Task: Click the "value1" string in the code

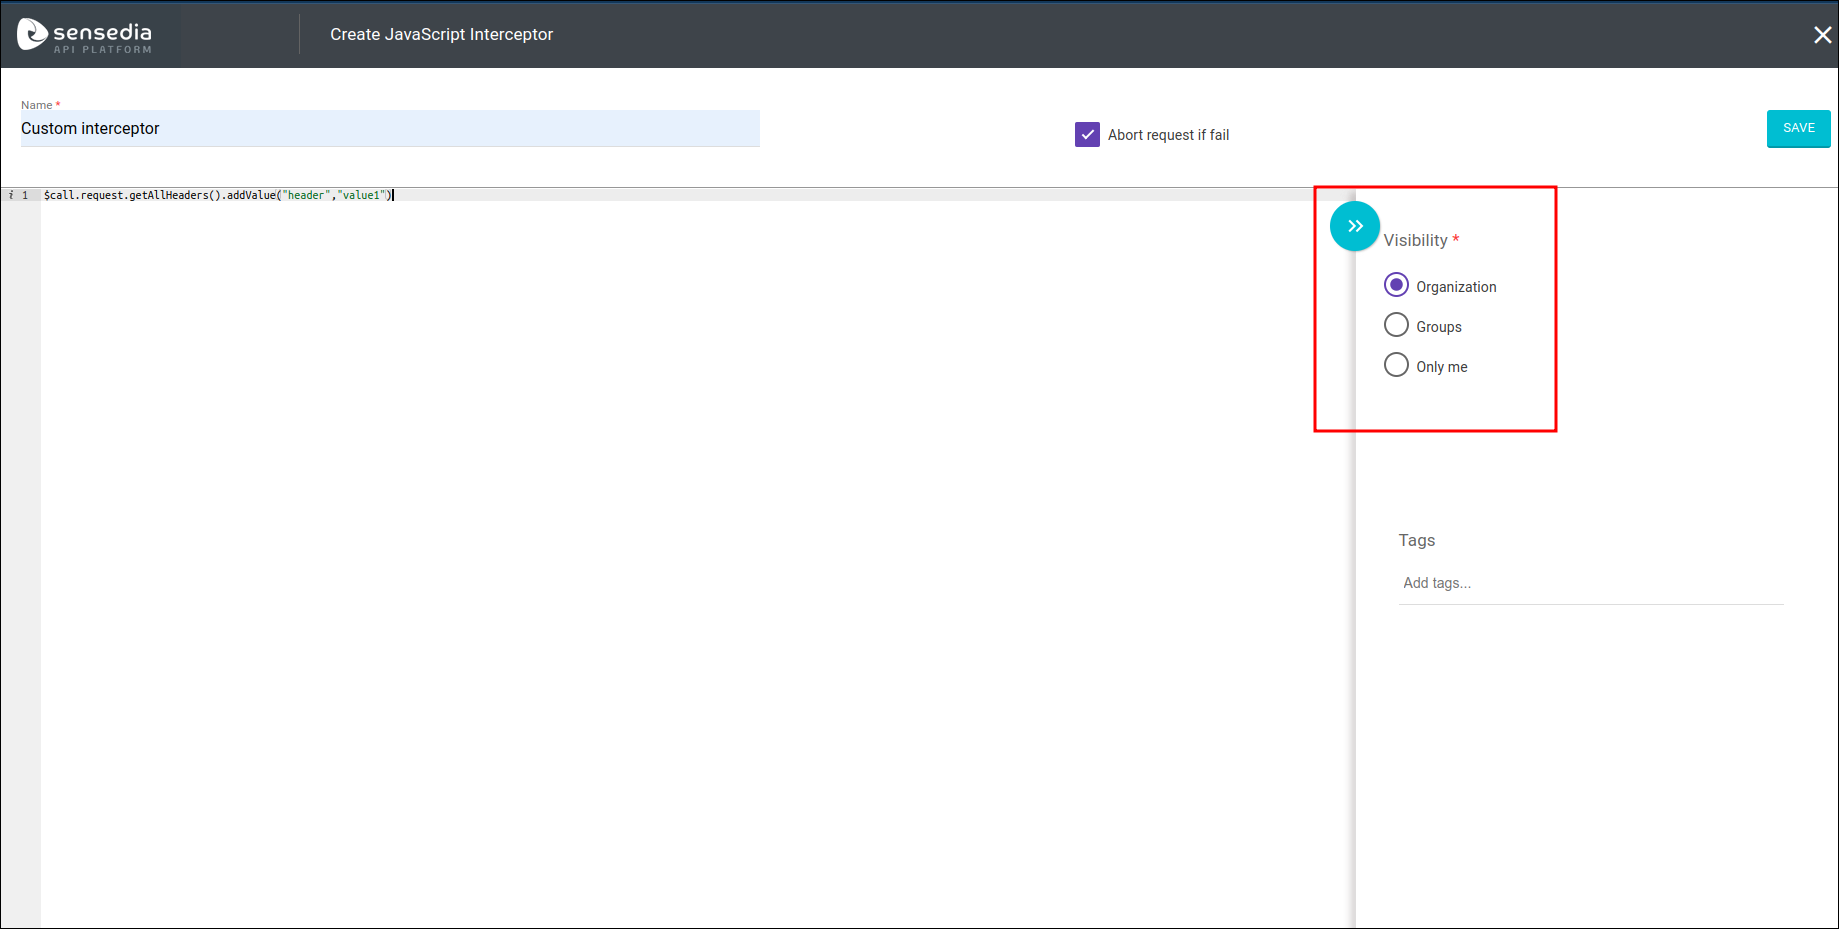Action: pyautogui.click(x=362, y=196)
